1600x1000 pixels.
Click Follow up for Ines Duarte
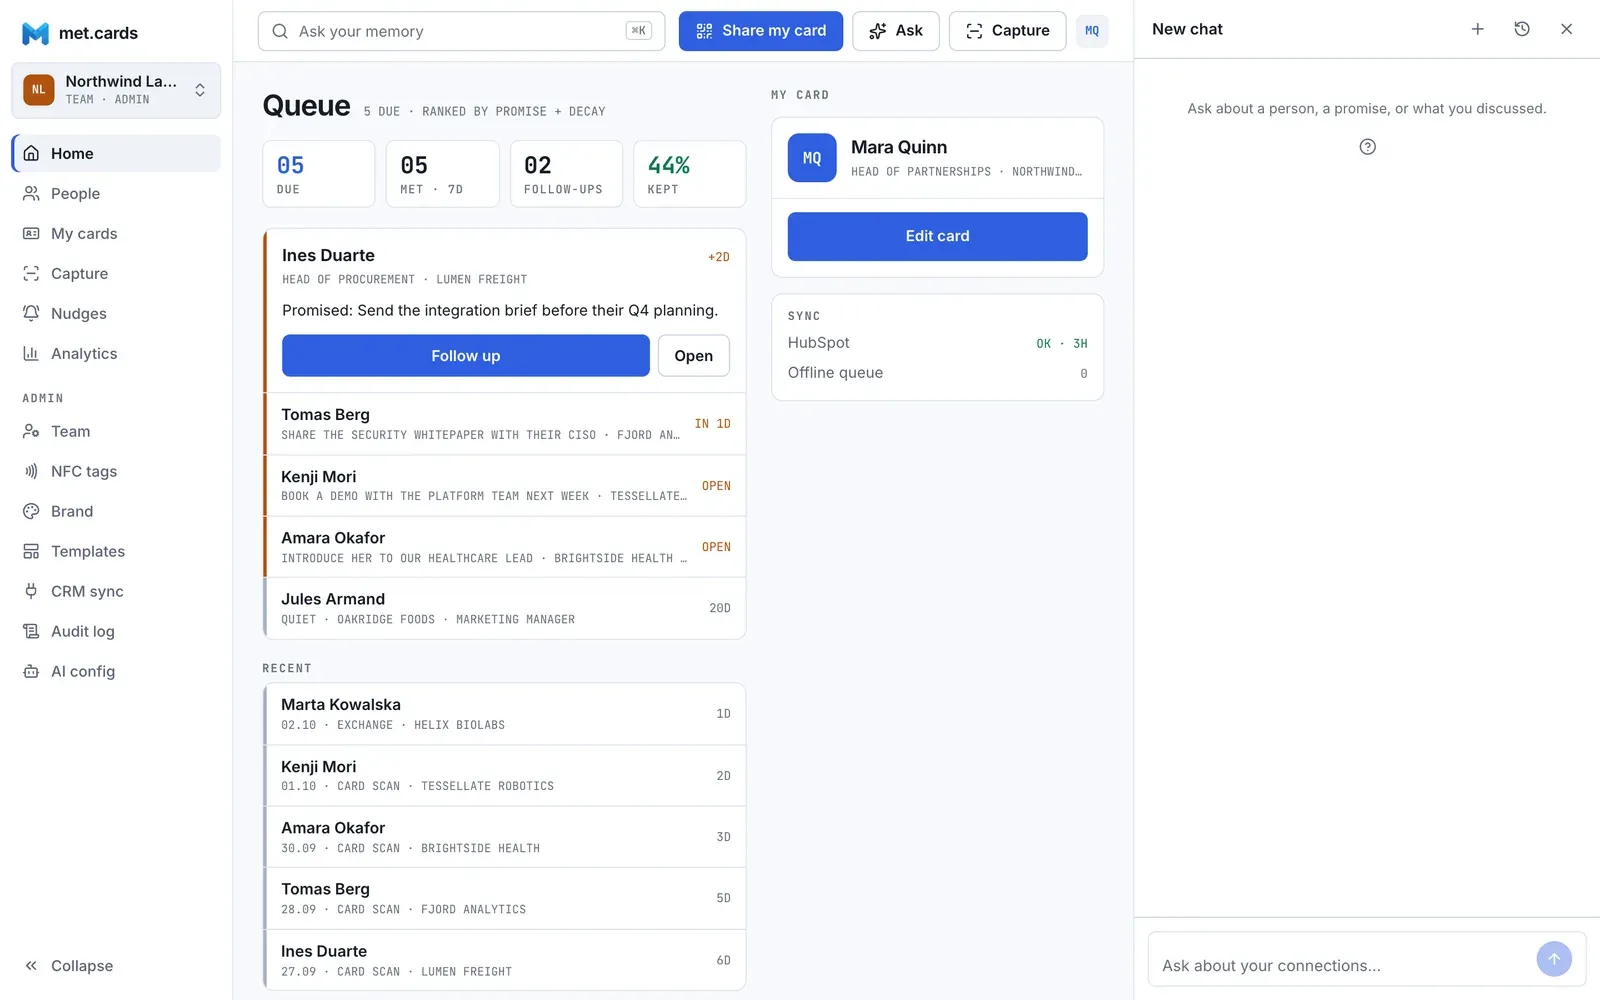(466, 356)
